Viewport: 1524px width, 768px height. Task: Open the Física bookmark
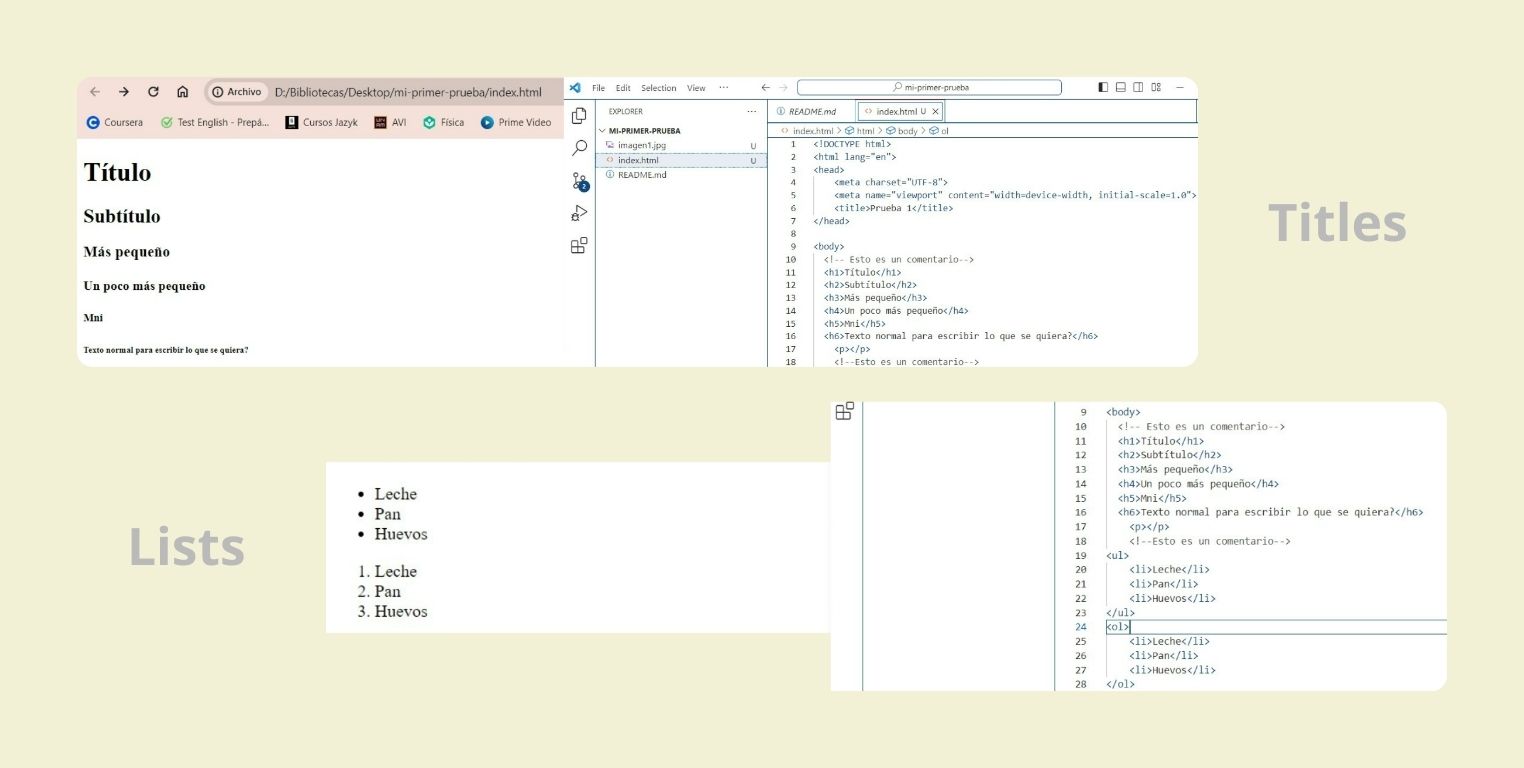[443, 122]
